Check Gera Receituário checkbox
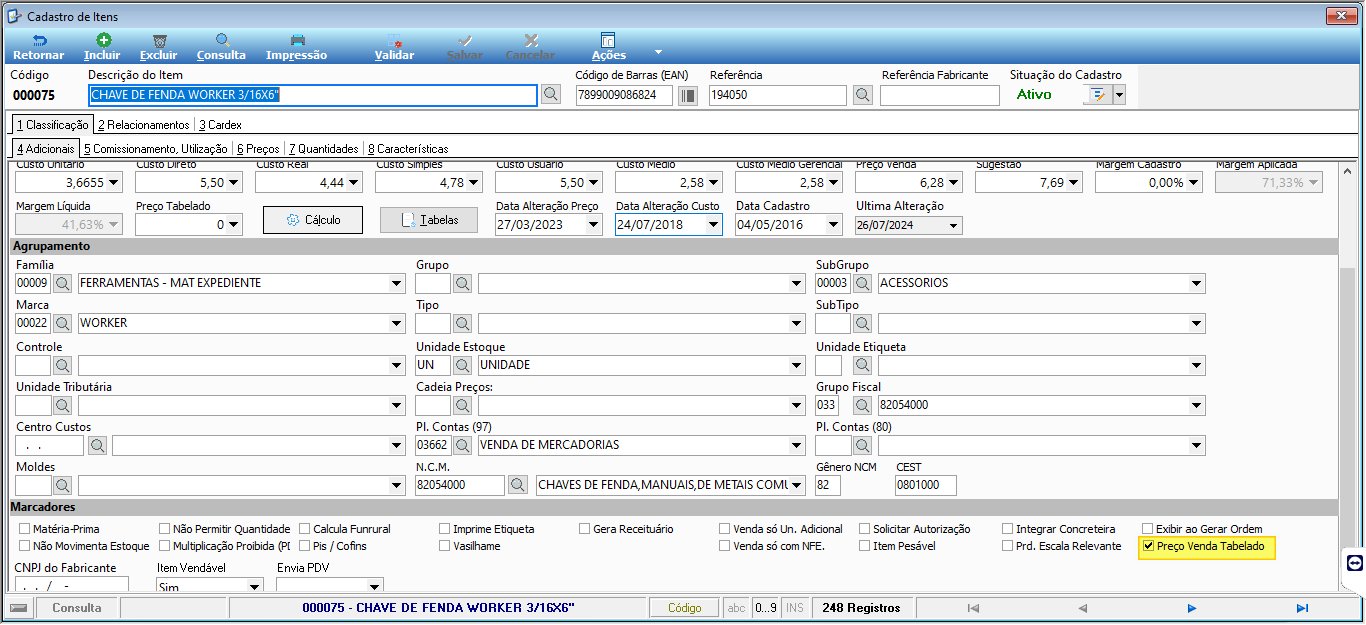 (585, 529)
